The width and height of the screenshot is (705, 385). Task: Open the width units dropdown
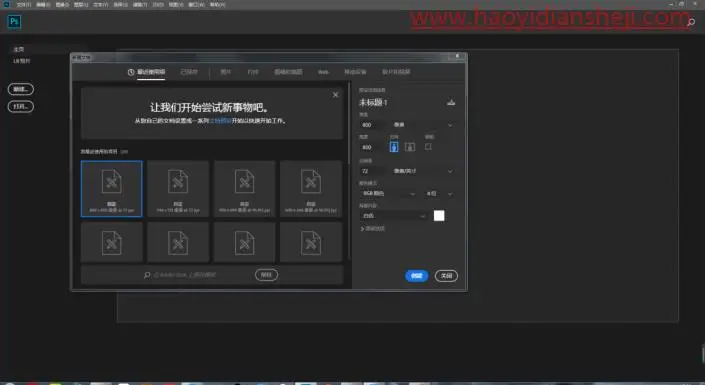423,125
